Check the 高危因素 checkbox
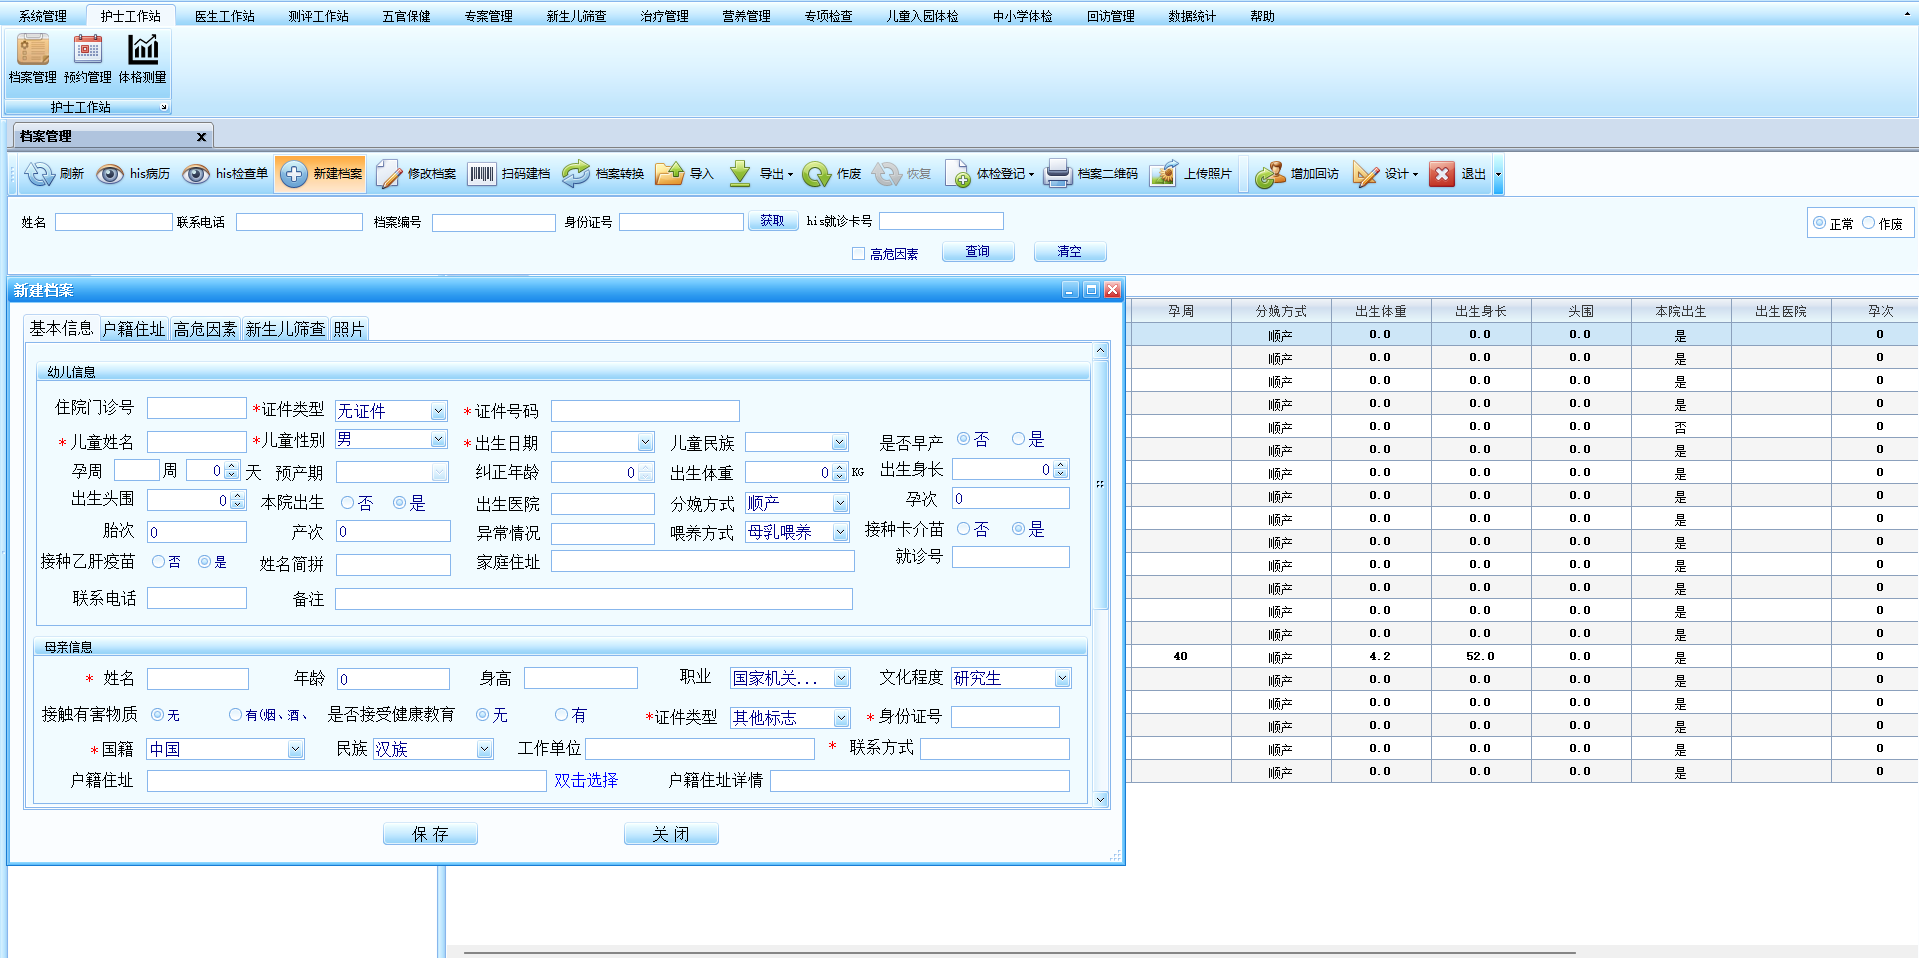1919x958 pixels. click(858, 254)
